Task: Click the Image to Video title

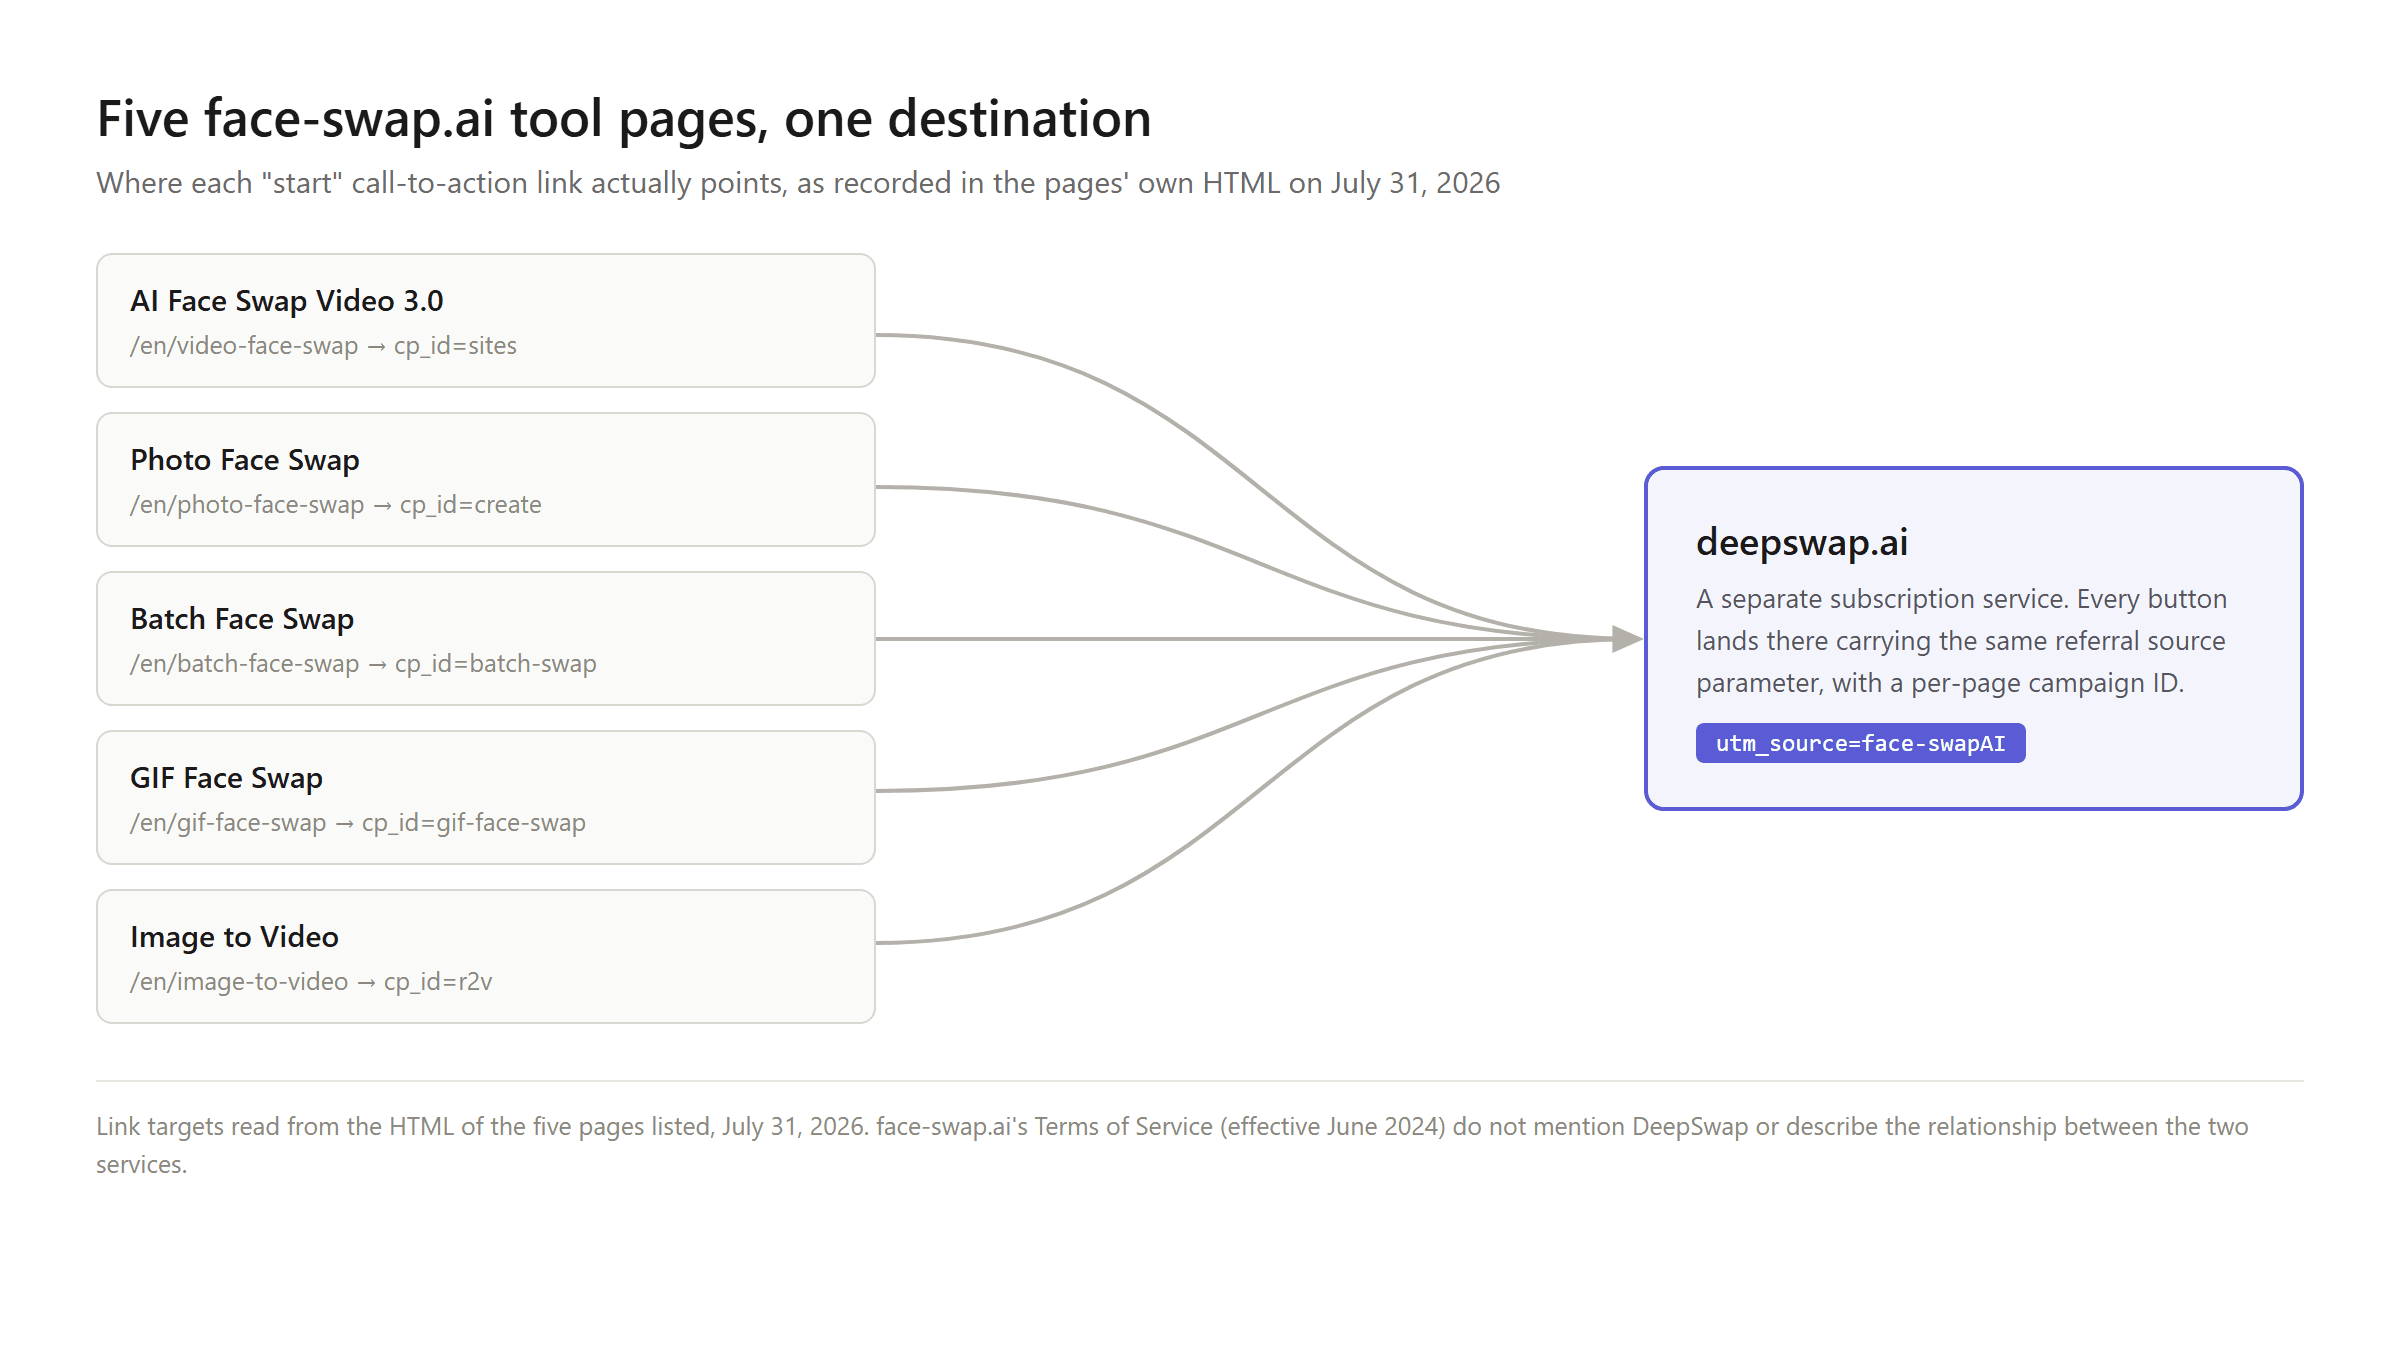Action: [x=234, y=937]
